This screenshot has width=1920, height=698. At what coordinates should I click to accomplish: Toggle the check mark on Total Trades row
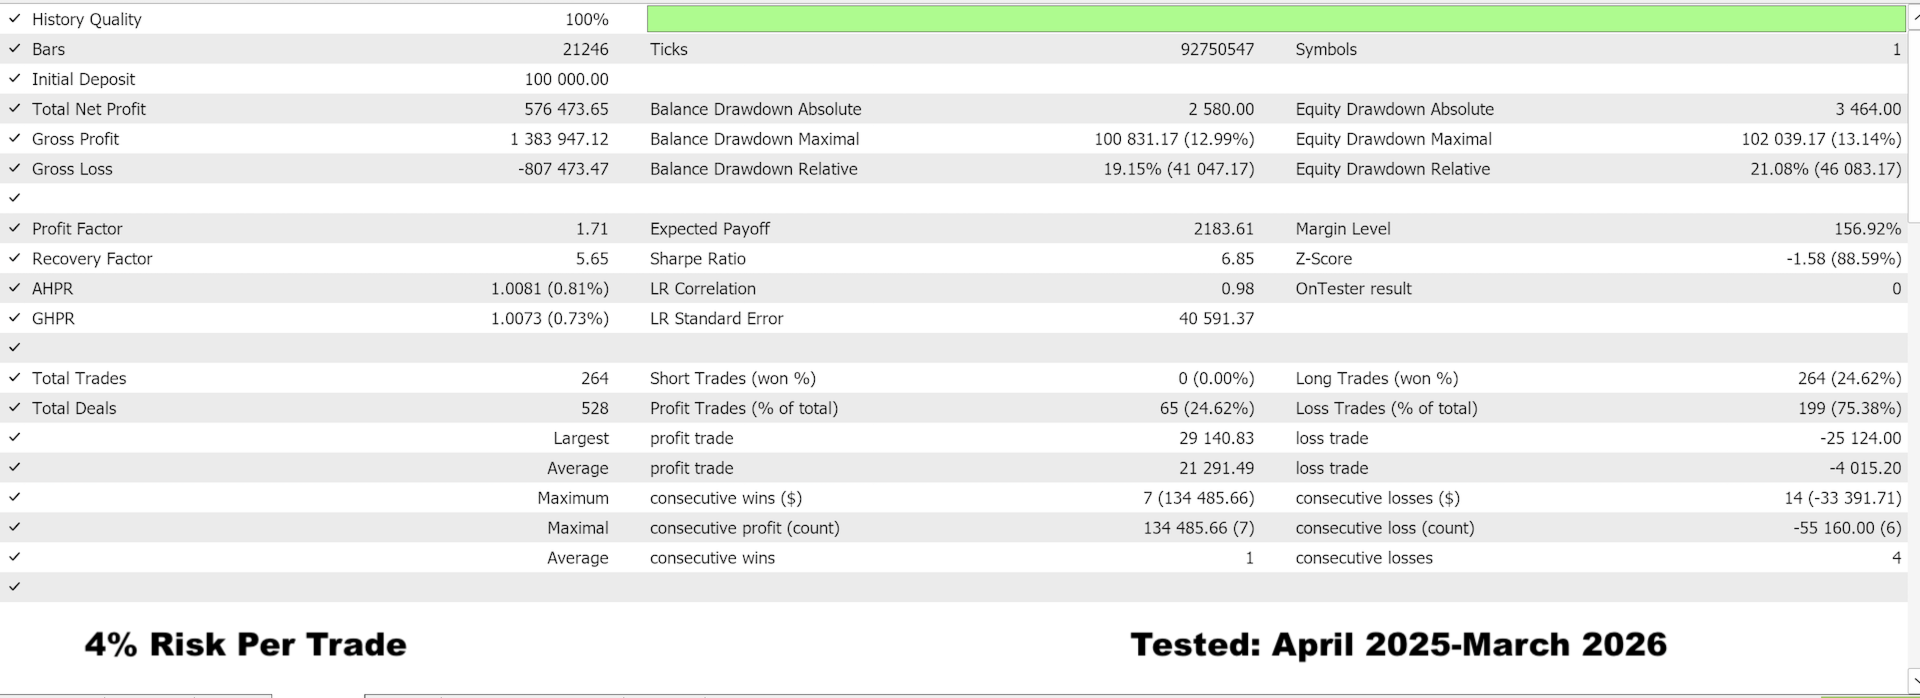pos(14,378)
